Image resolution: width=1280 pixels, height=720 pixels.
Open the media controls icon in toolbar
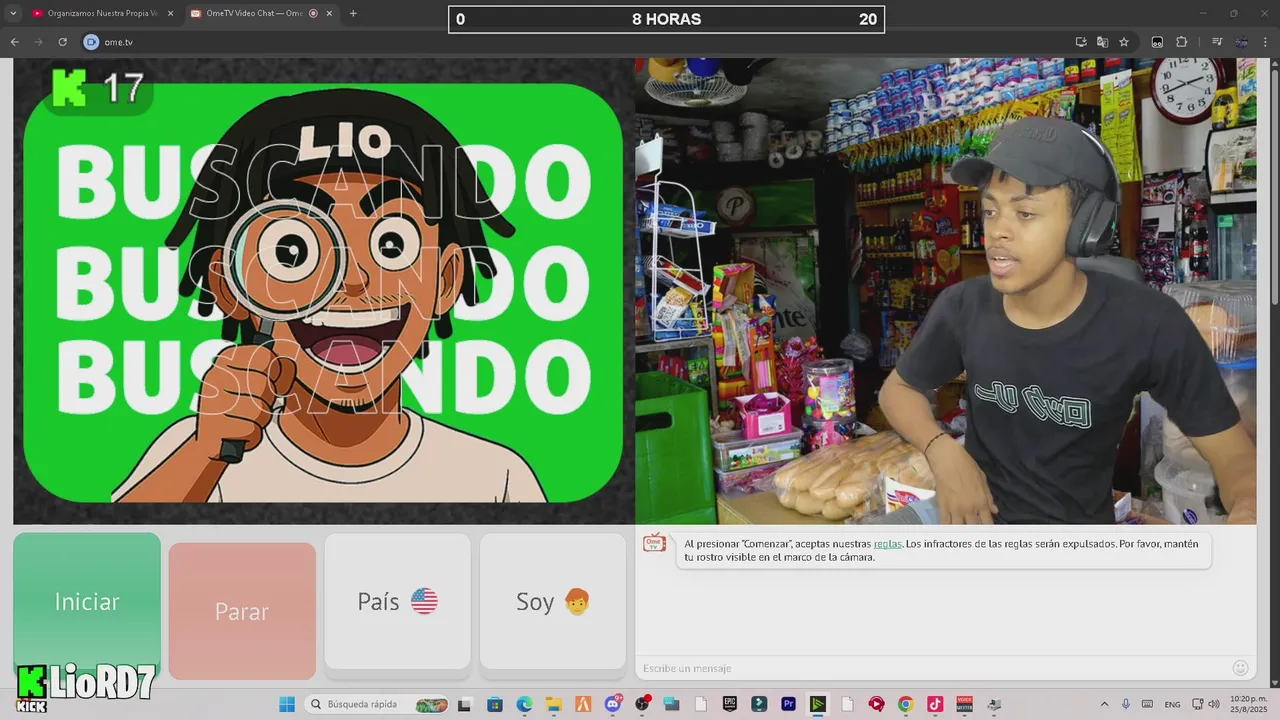[1217, 42]
